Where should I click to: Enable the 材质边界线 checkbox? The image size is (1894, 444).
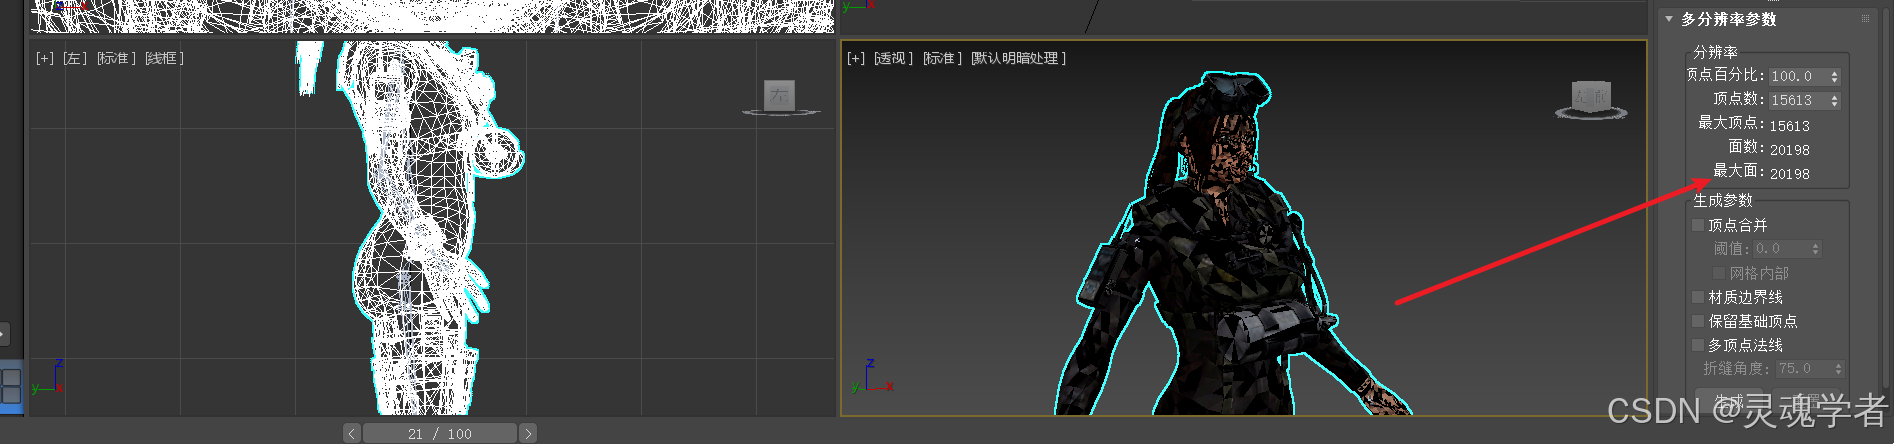pyautogui.click(x=1698, y=297)
